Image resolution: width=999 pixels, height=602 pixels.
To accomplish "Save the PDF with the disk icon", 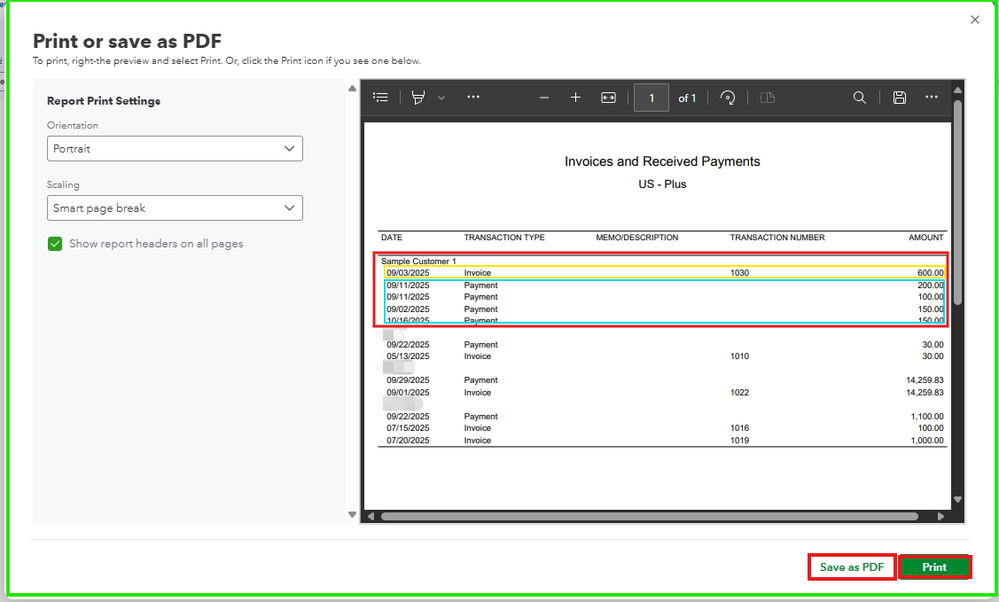I will click(899, 97).
